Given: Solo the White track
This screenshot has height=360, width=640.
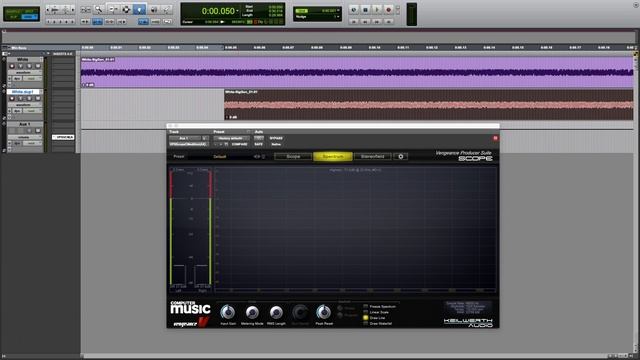Looking at the screenshot, I should (29, 66).
